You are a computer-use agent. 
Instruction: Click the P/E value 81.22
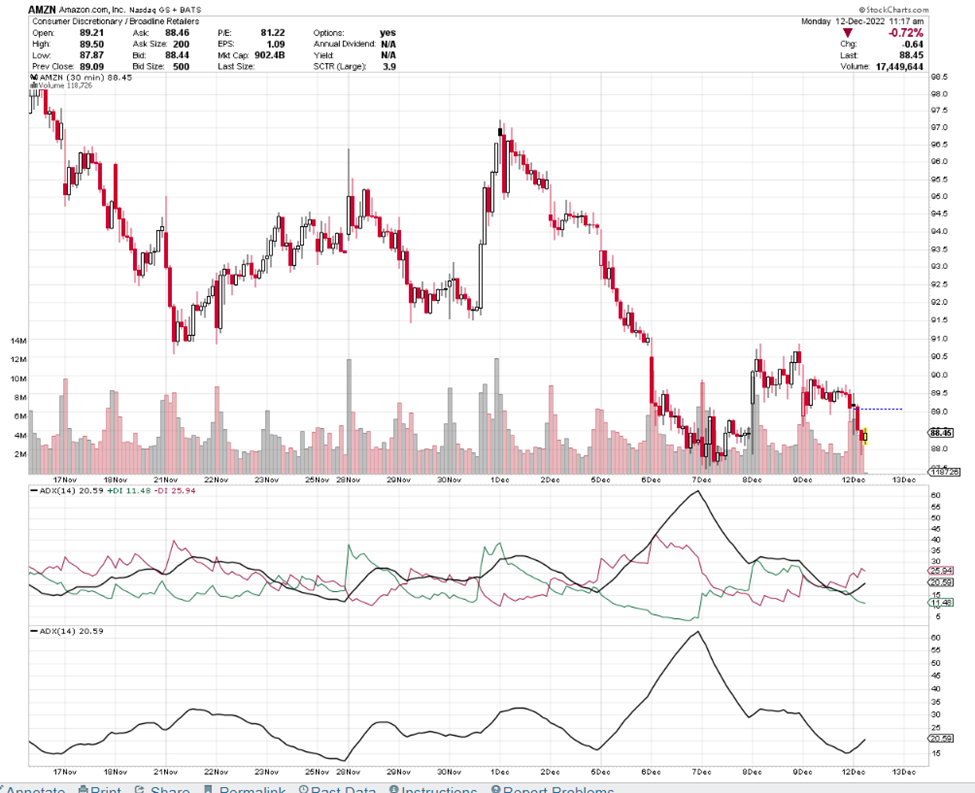click(x=272, y=32)
